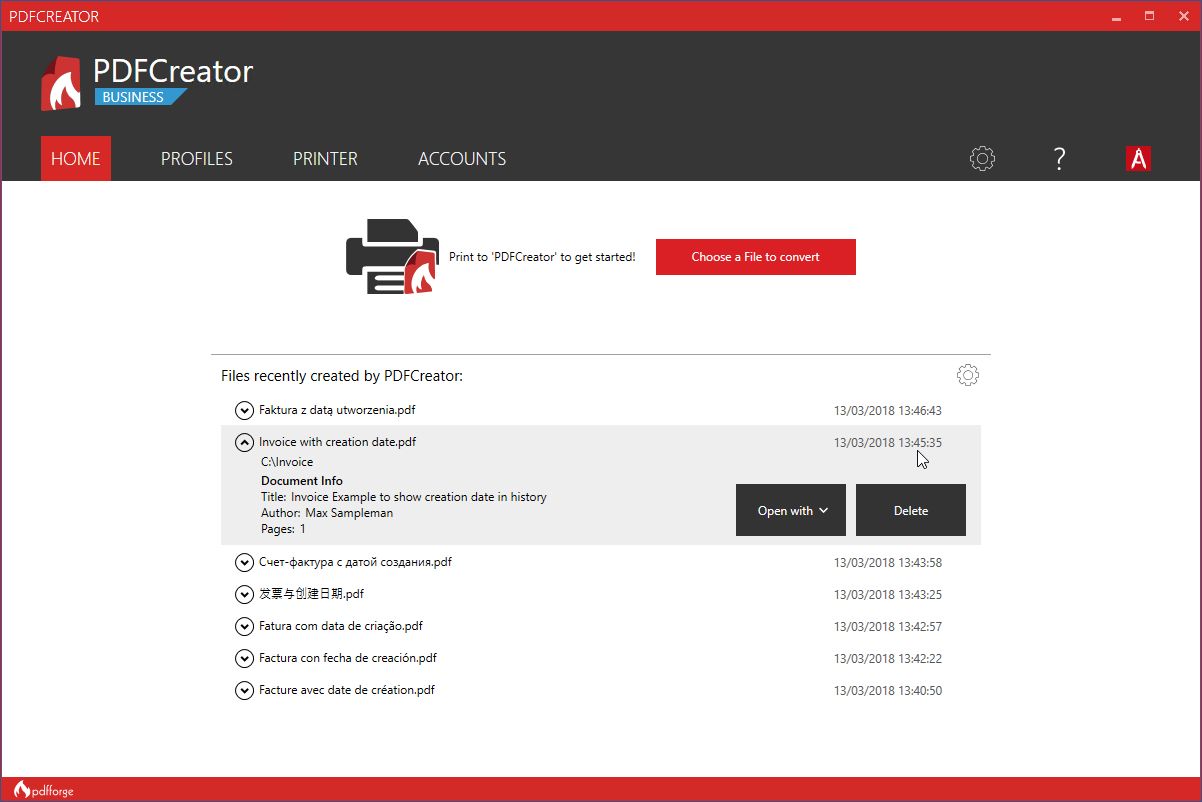The image size is (1202, 802).
Task: Select file name Invoice with creation date.pdf
Action: (338, 442)
